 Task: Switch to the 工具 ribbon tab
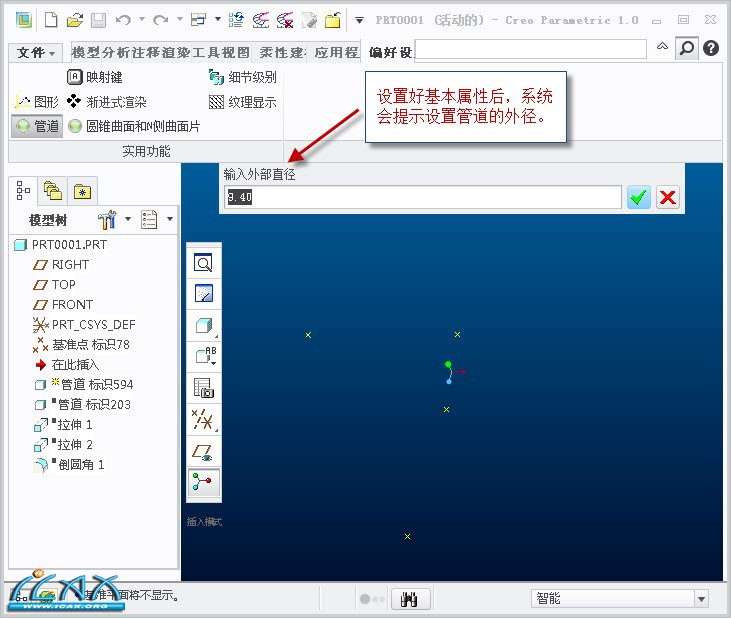pos(206,52)
